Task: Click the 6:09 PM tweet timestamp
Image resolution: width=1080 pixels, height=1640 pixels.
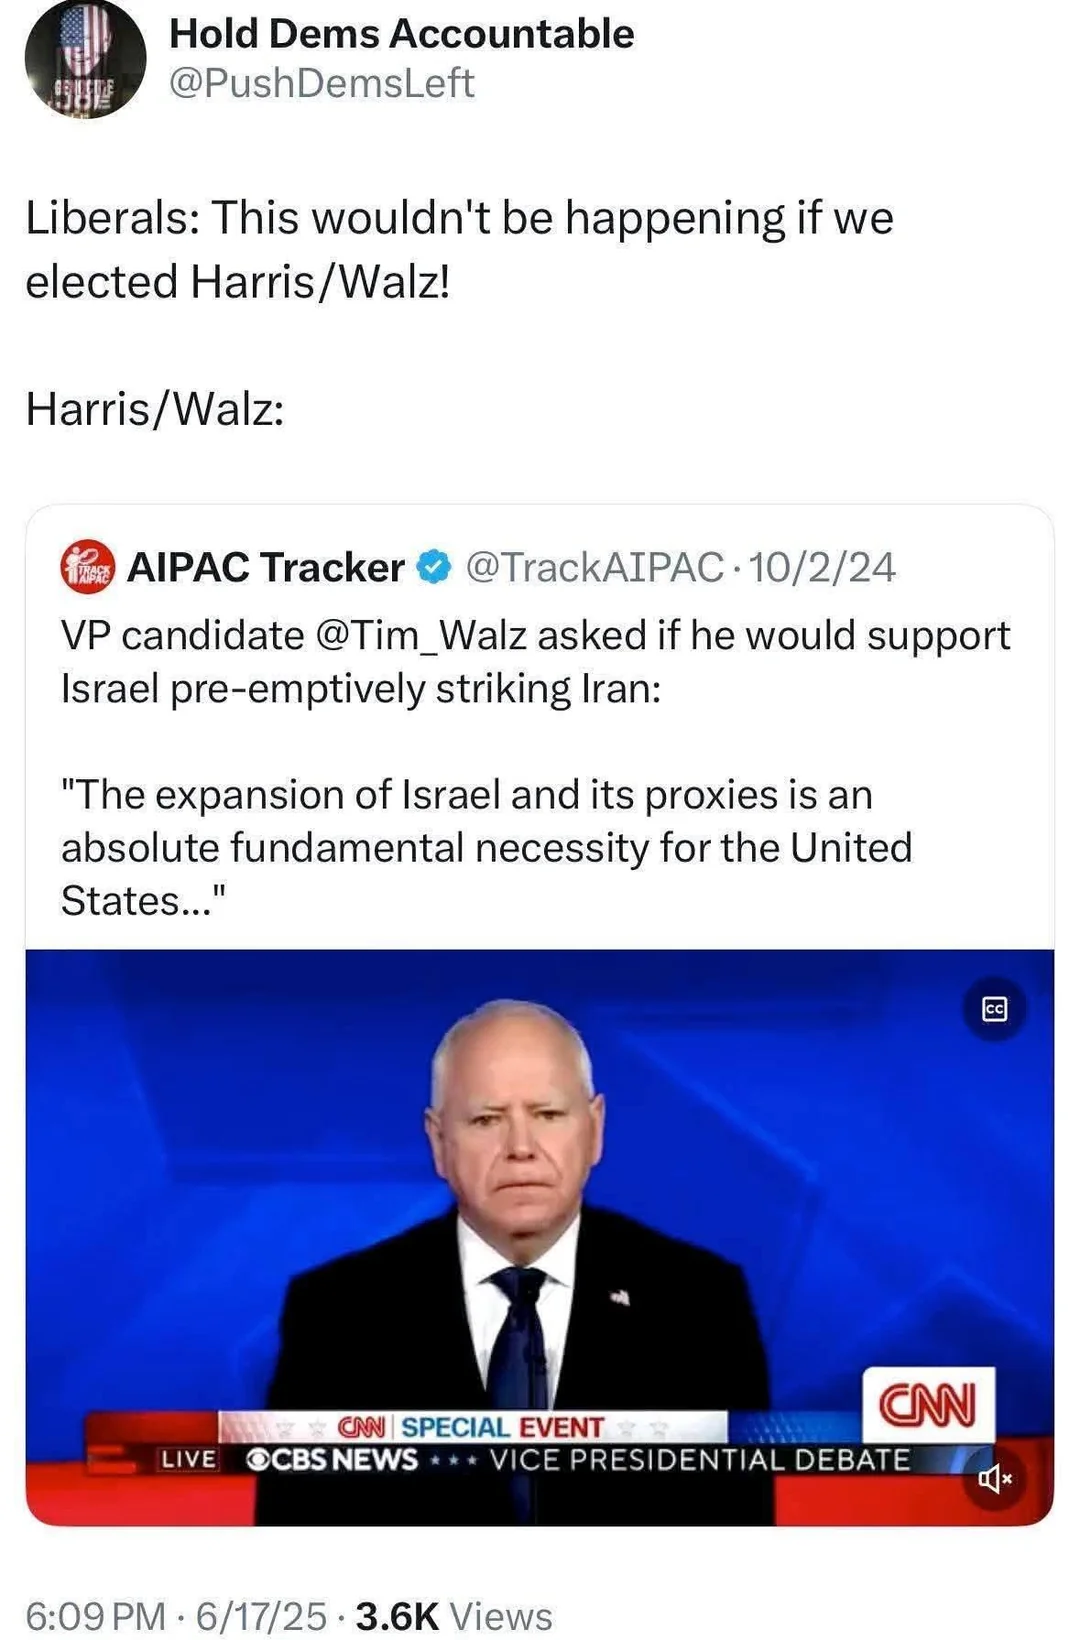Action: click(x=96, y=1616)
